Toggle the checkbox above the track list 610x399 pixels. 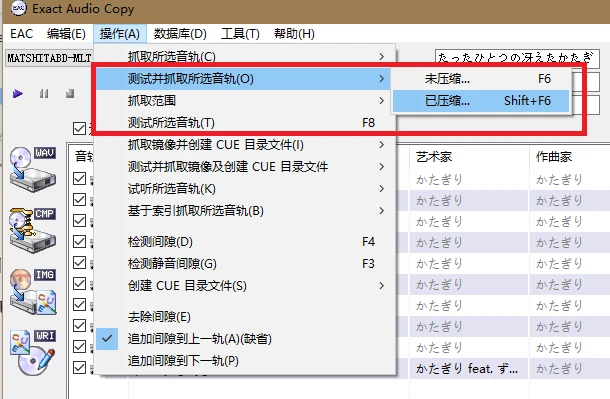point(79,128)
